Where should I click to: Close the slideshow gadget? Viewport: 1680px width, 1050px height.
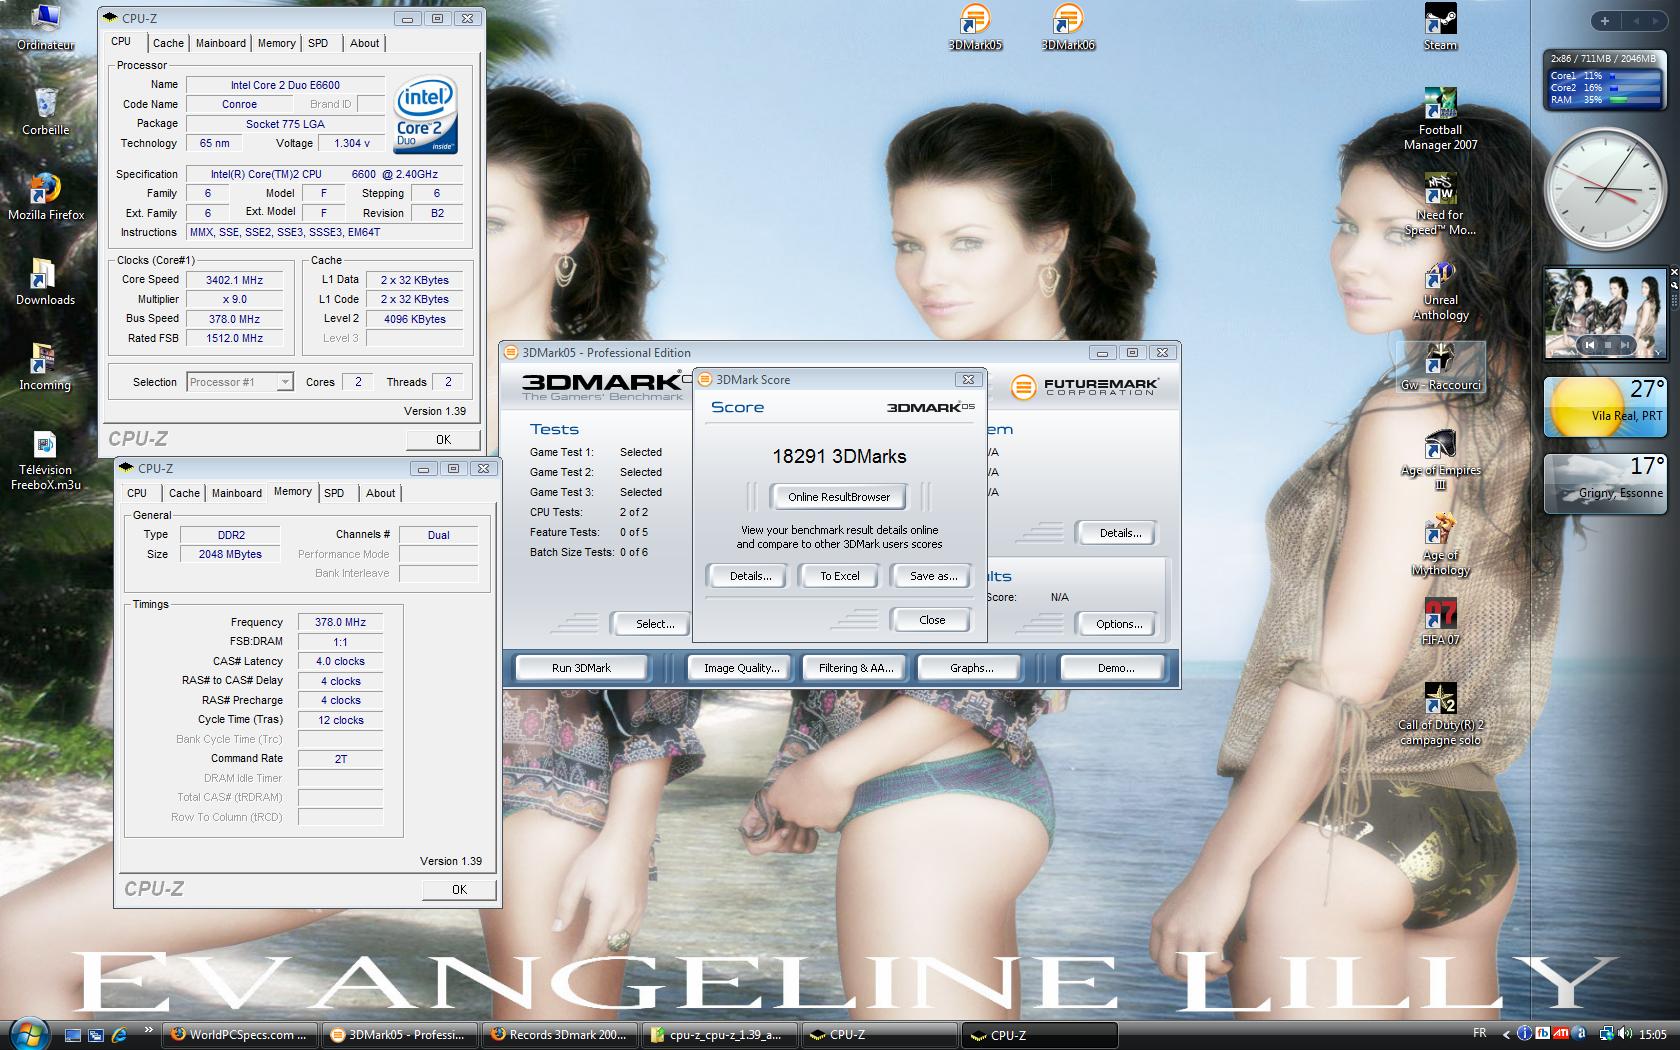1675,271
